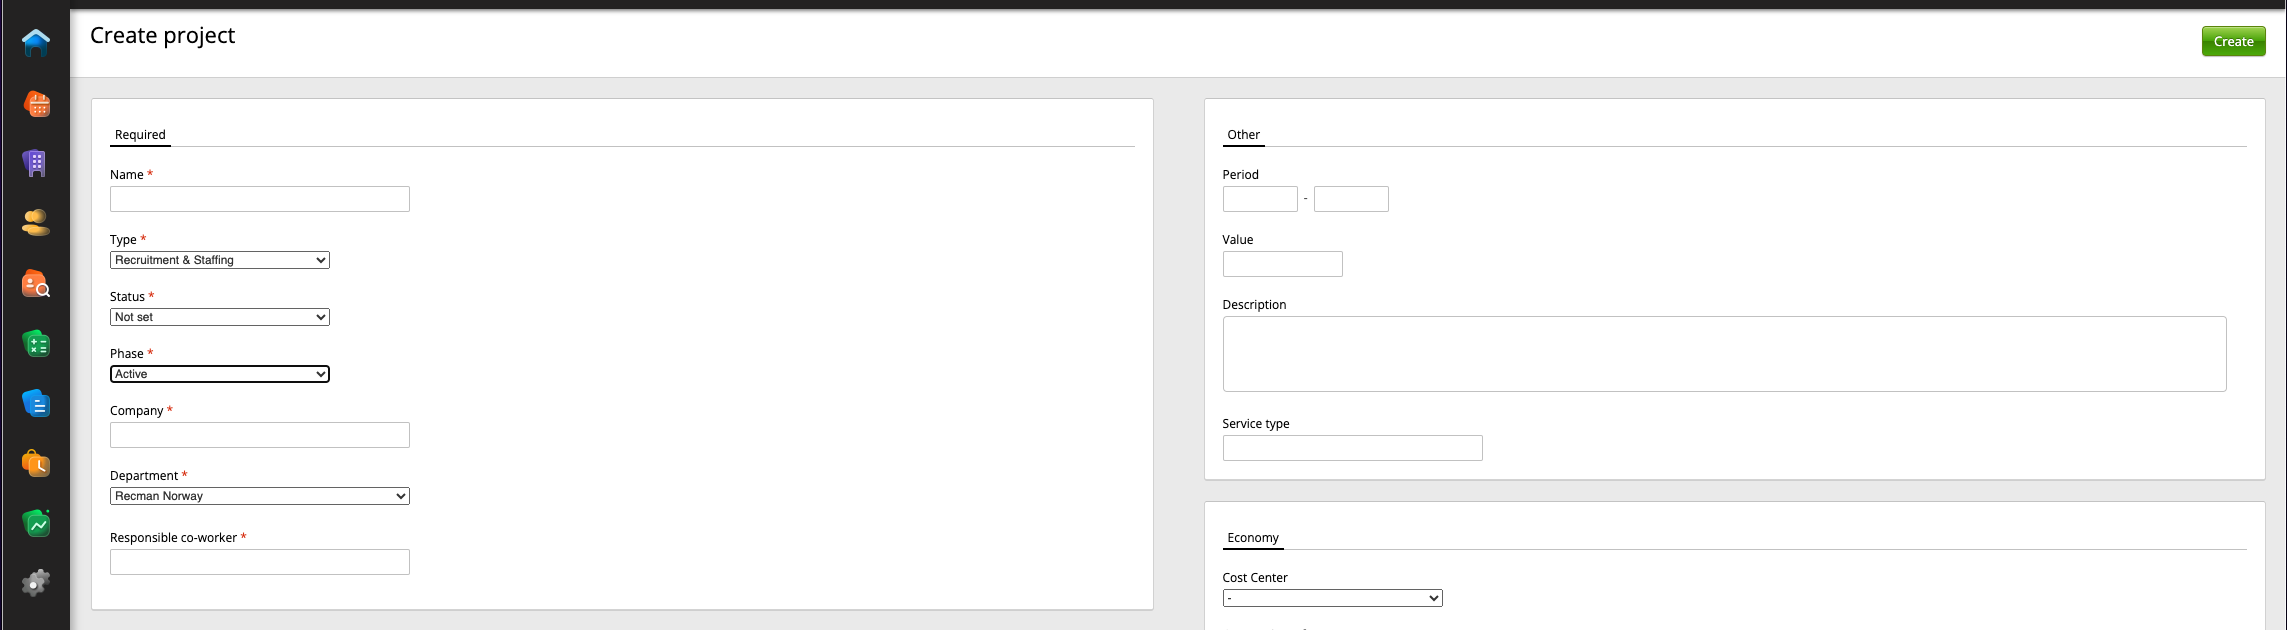
Task: Expand the Type dropdown
Action: click(x=219, y=260)
